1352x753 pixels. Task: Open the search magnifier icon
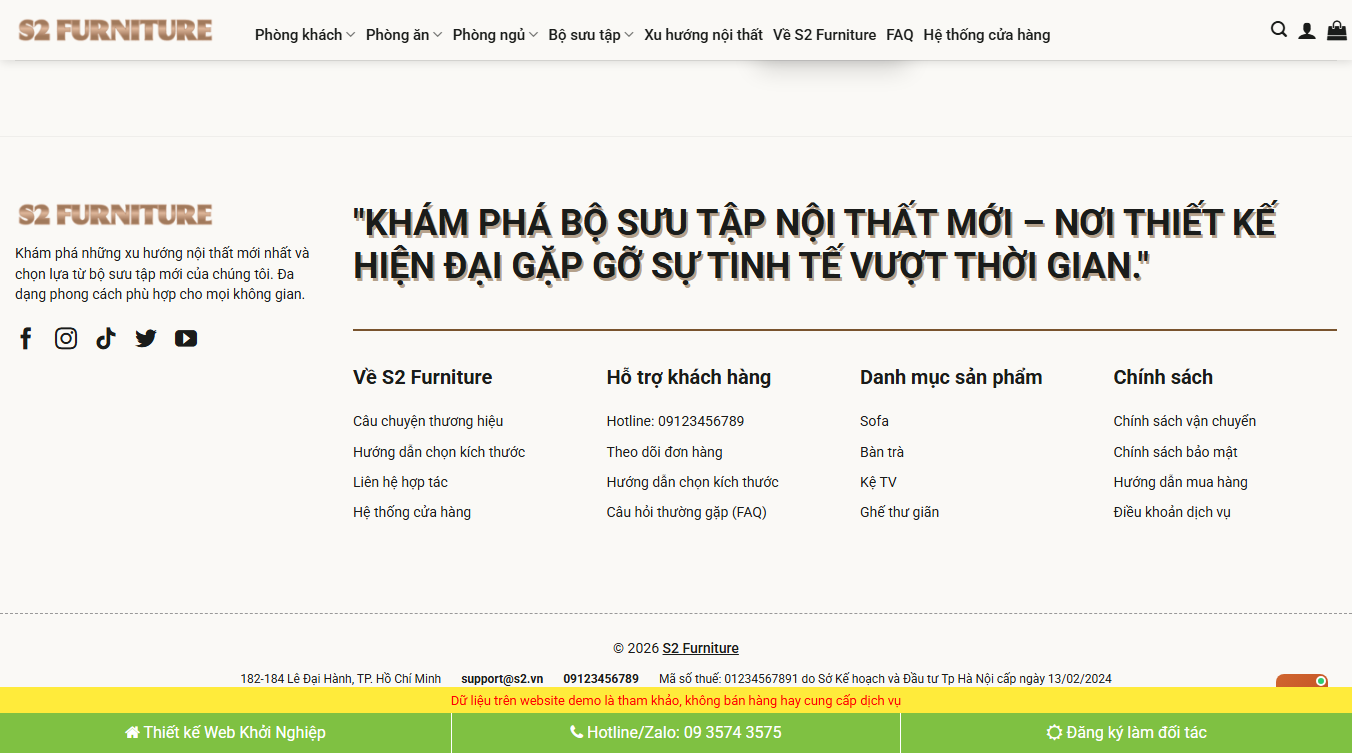tap(1279, 30)
